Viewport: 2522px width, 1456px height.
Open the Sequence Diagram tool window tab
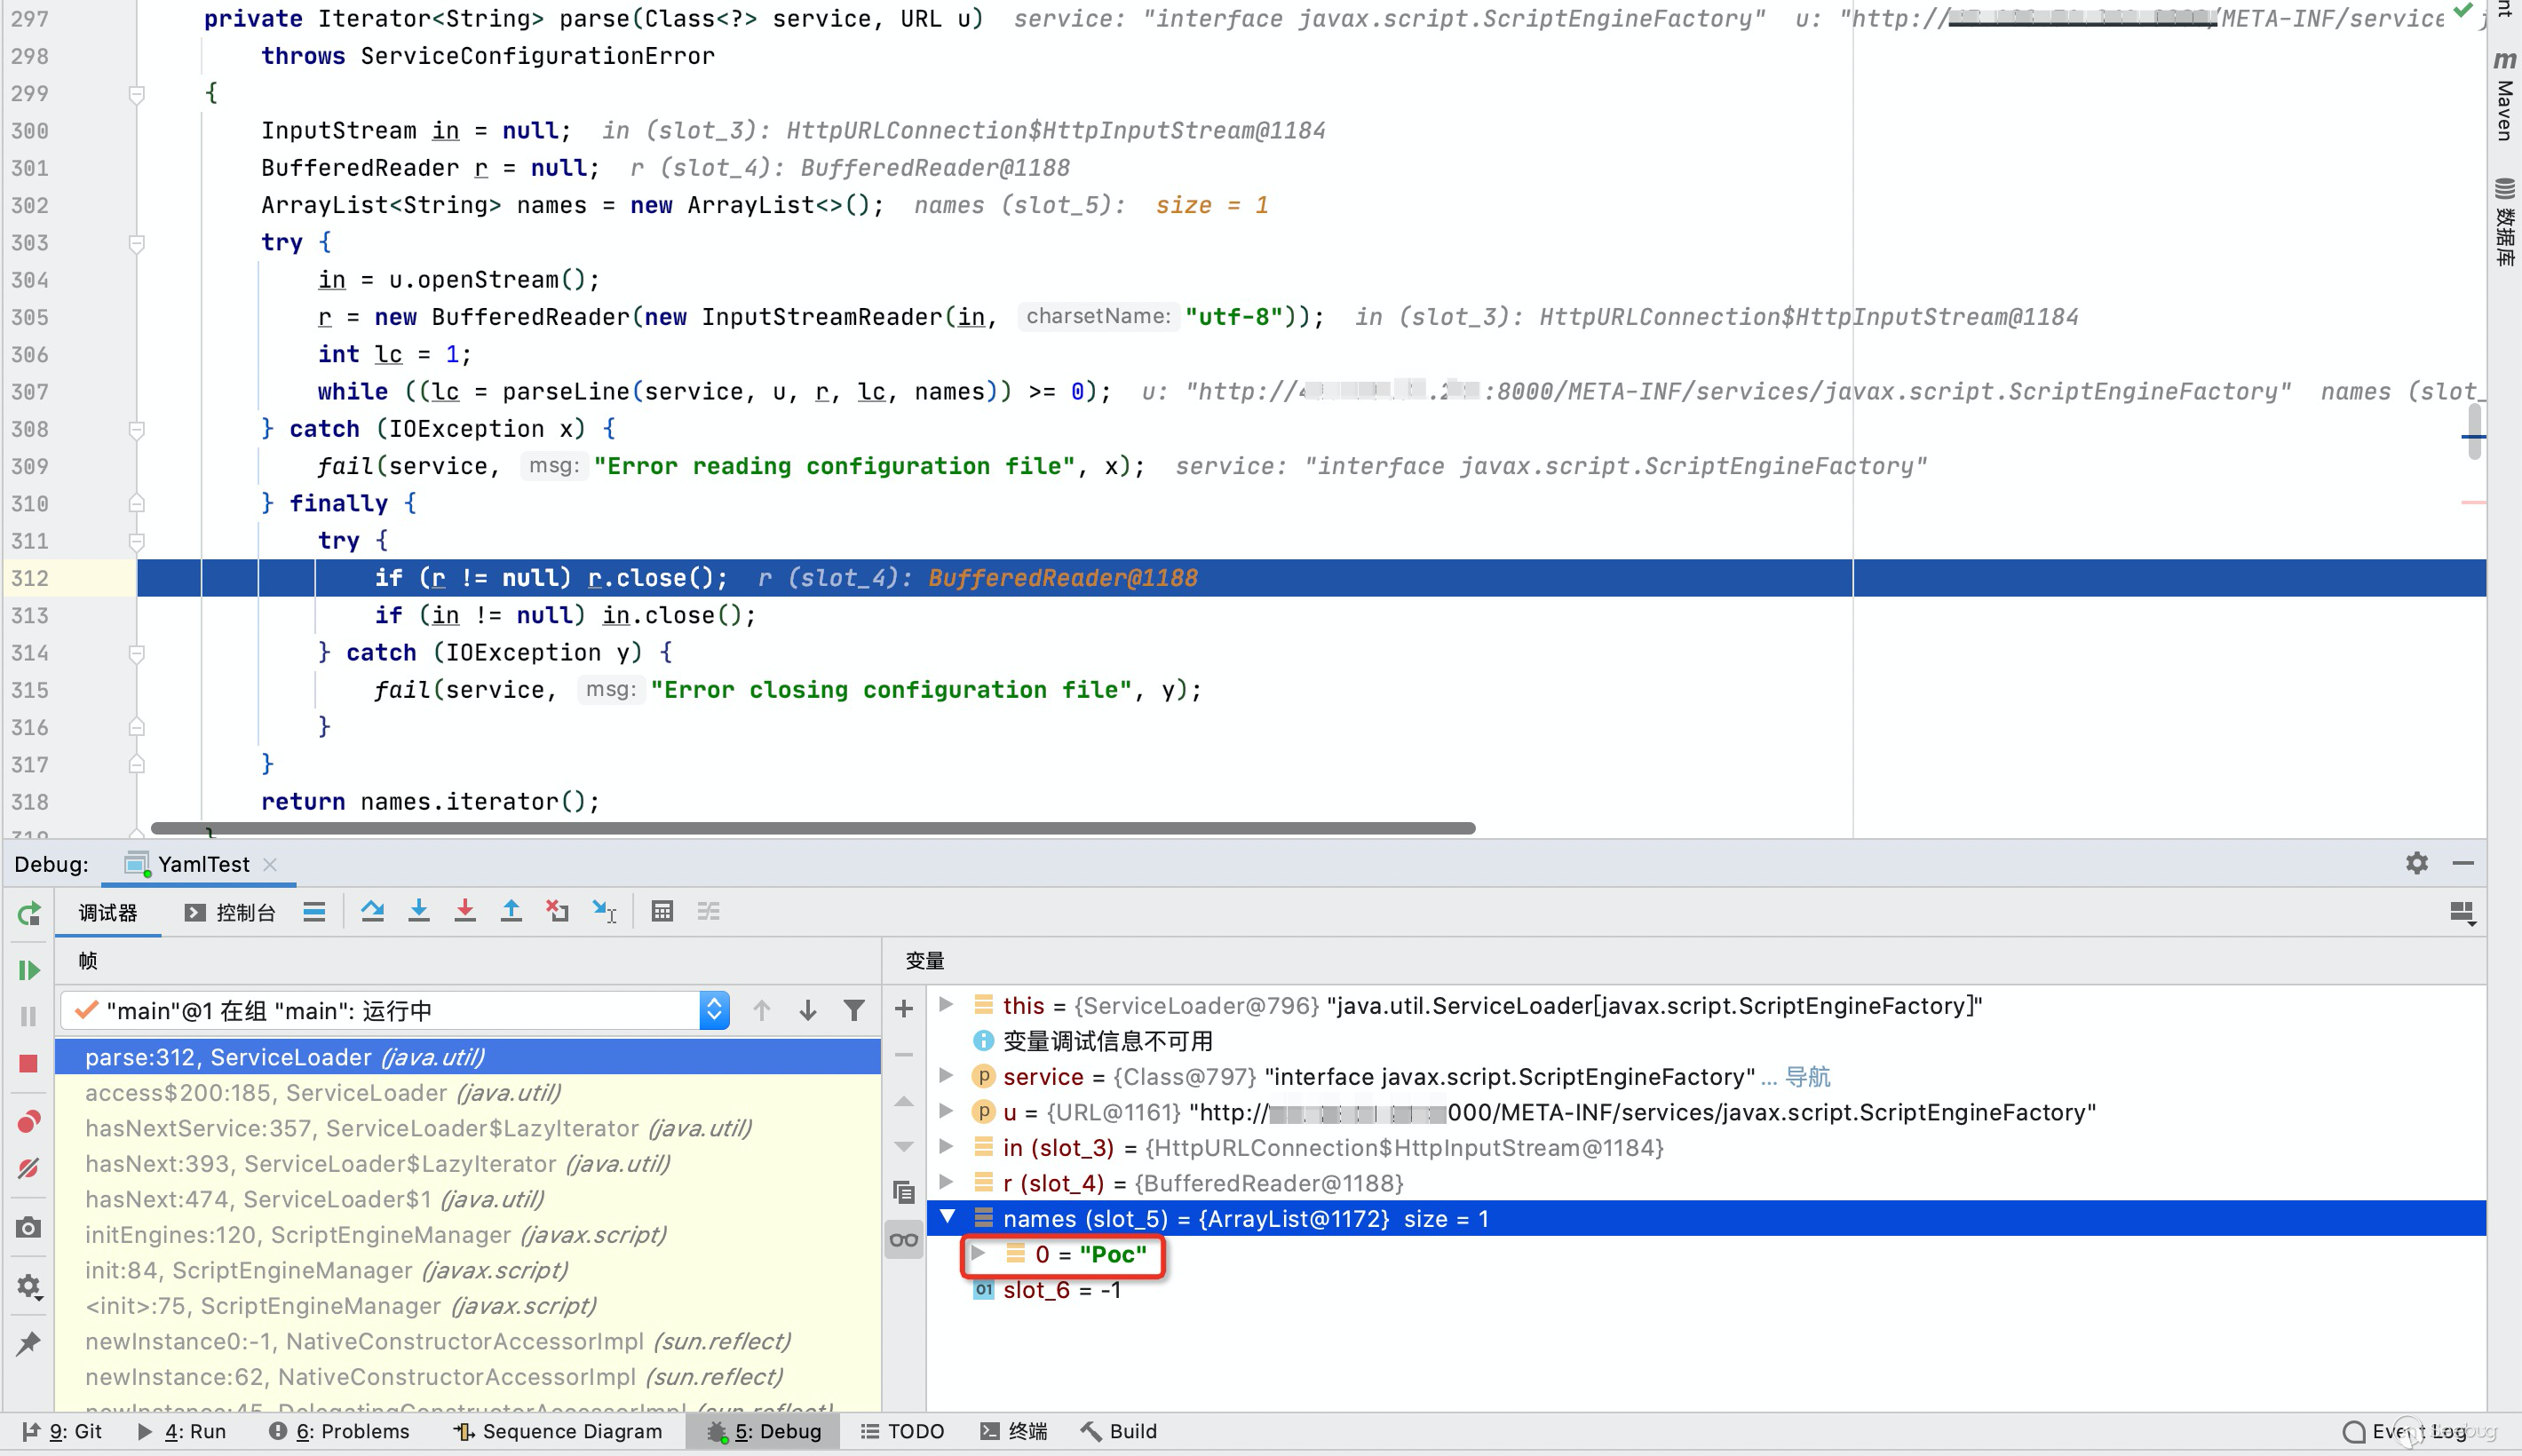558,1431
